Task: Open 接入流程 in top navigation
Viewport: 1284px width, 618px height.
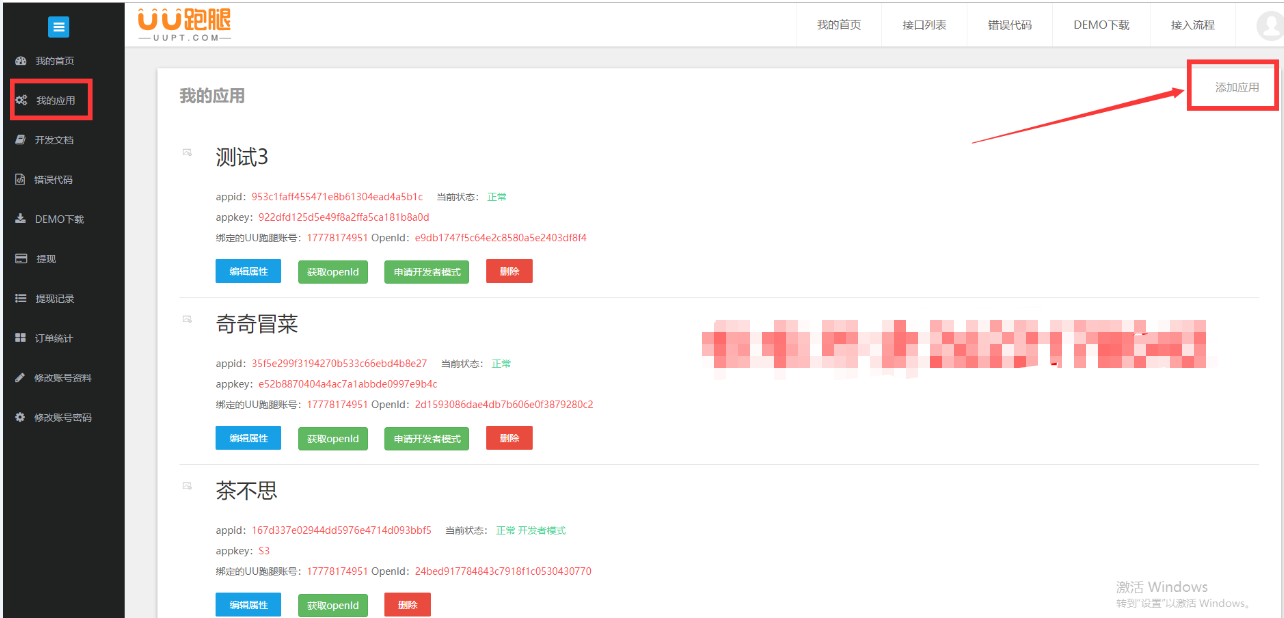Action: pyautogui.click(x=1193, y=25)
